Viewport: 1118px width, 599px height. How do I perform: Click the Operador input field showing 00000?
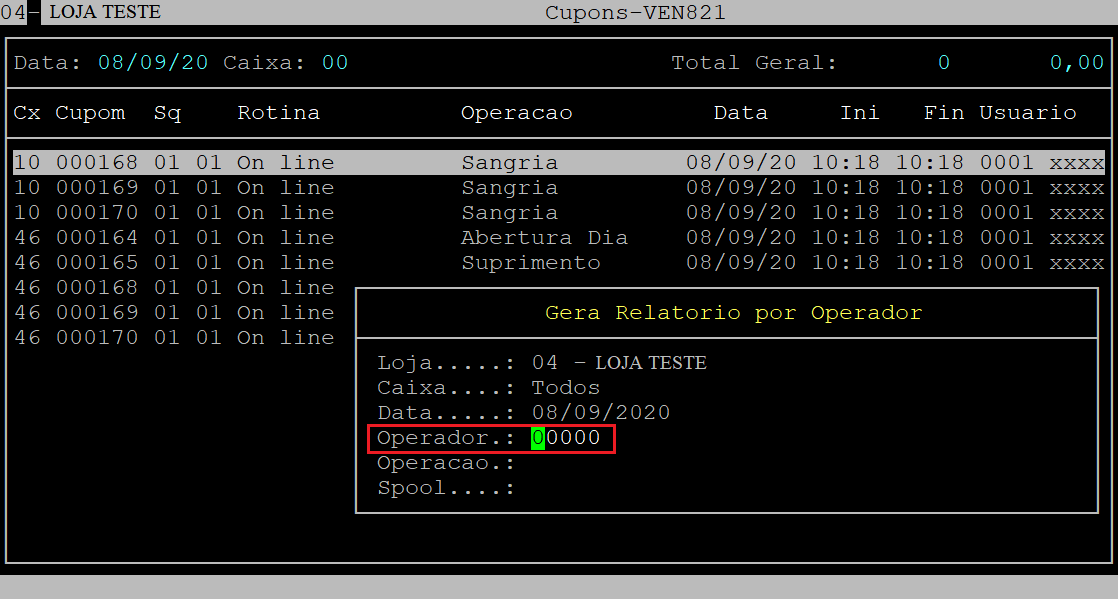(566, 438)
